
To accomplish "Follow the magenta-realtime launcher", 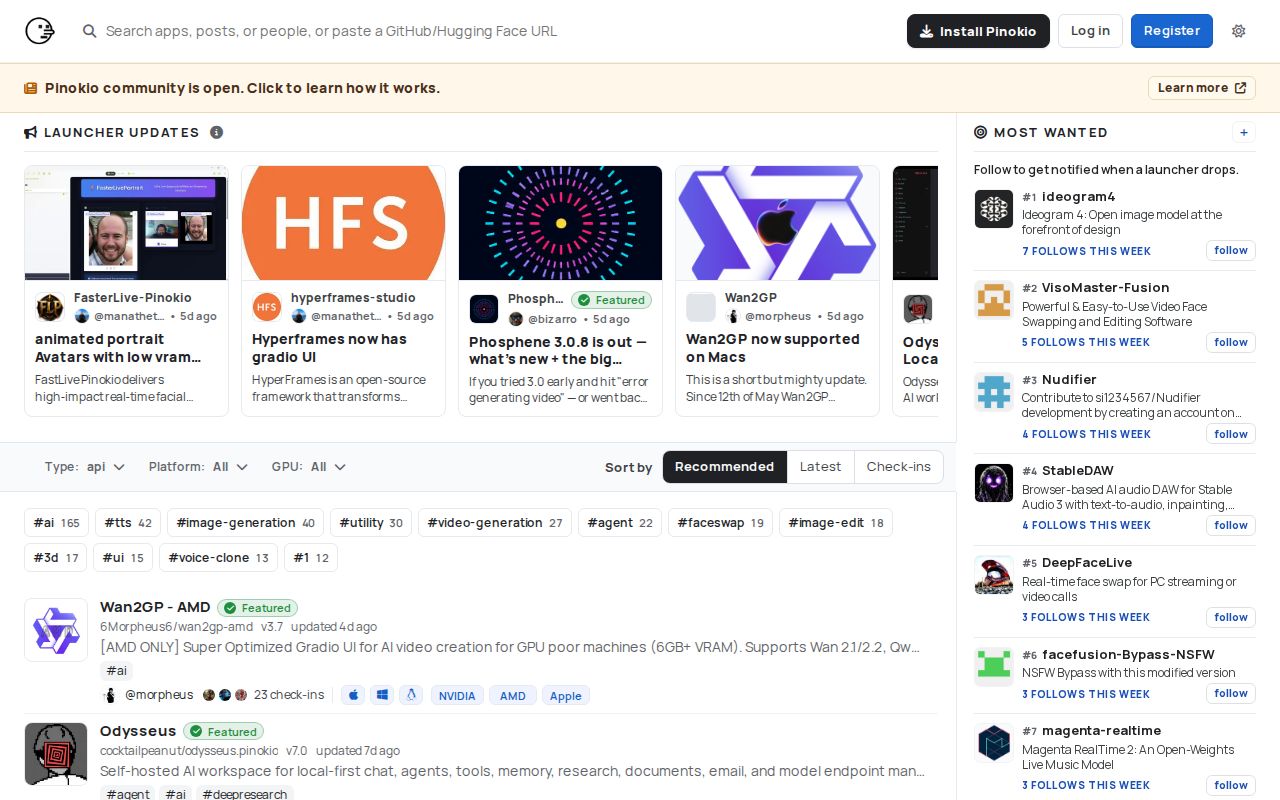I will pos(1231,785).
